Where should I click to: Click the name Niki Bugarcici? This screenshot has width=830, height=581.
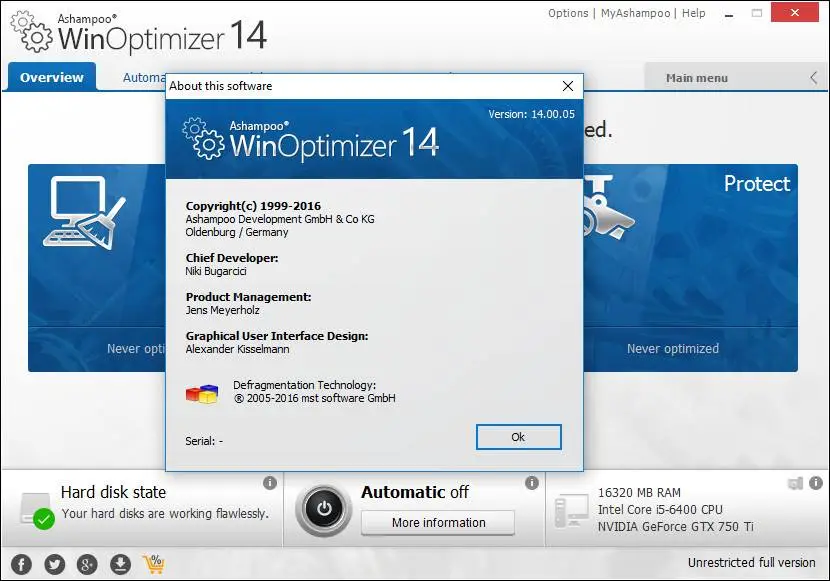(216, 271)
